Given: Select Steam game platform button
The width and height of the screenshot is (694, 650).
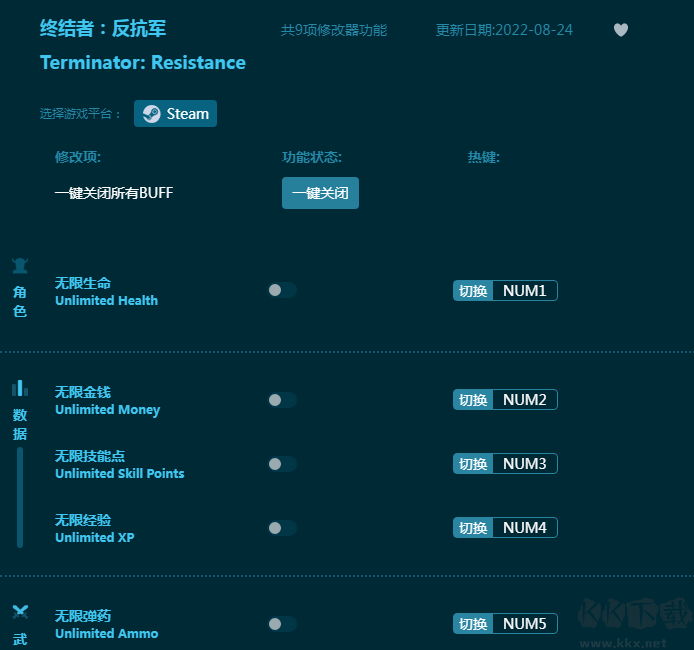Looking at the screenshot, I should pos(176,113).
